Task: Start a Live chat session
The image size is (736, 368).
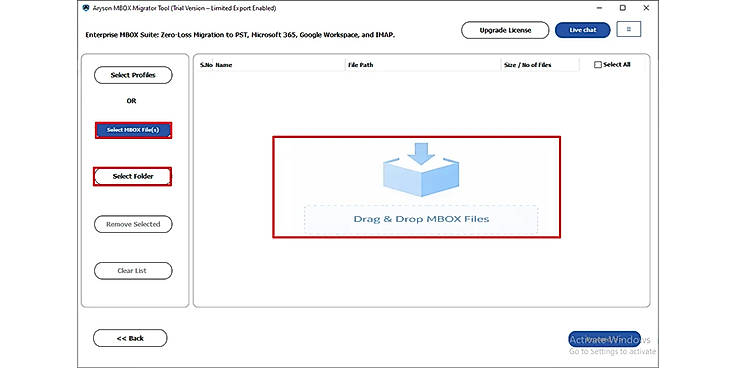Action: 583,30
